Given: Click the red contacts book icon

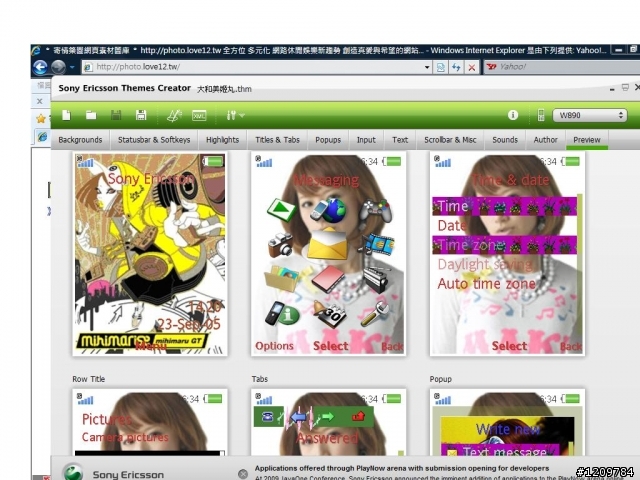Looking at the screenshot, I should pos(329,280).
